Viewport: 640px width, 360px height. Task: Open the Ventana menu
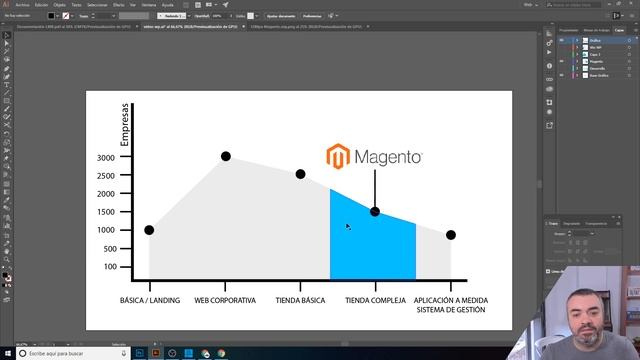tap(149, 5)
